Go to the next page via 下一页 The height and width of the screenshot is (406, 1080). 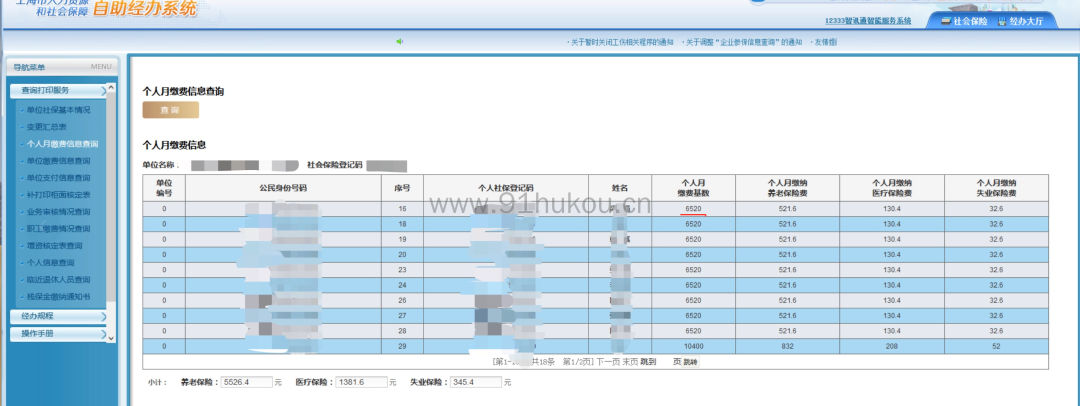[x=608, y=360]
